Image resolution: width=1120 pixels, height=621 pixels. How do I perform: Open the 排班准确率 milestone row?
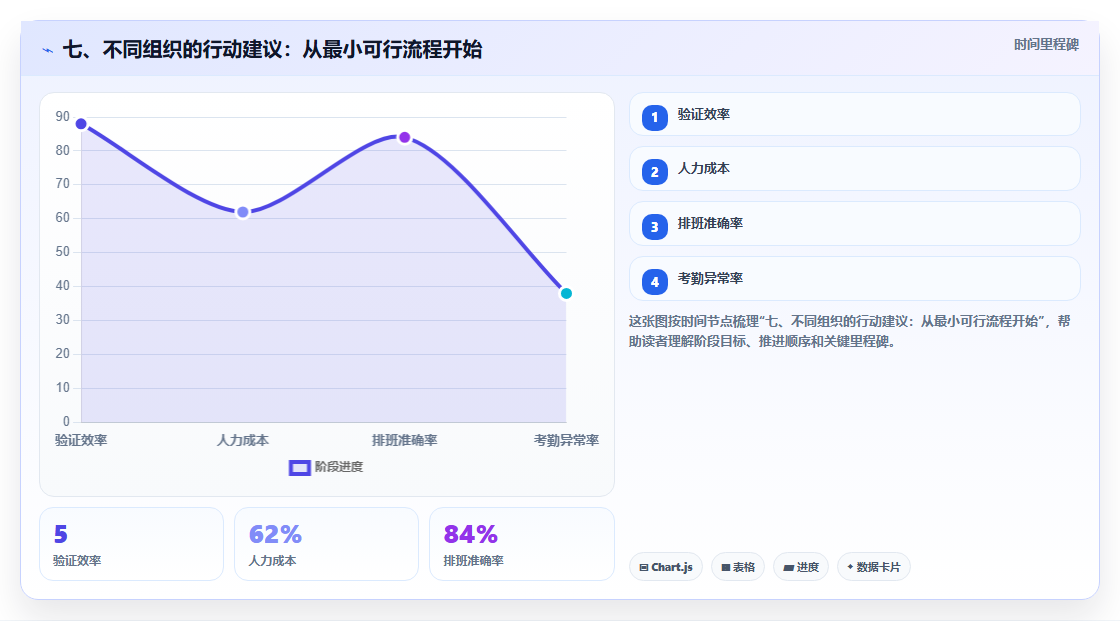pyautogui.click(x=854, y=224)
